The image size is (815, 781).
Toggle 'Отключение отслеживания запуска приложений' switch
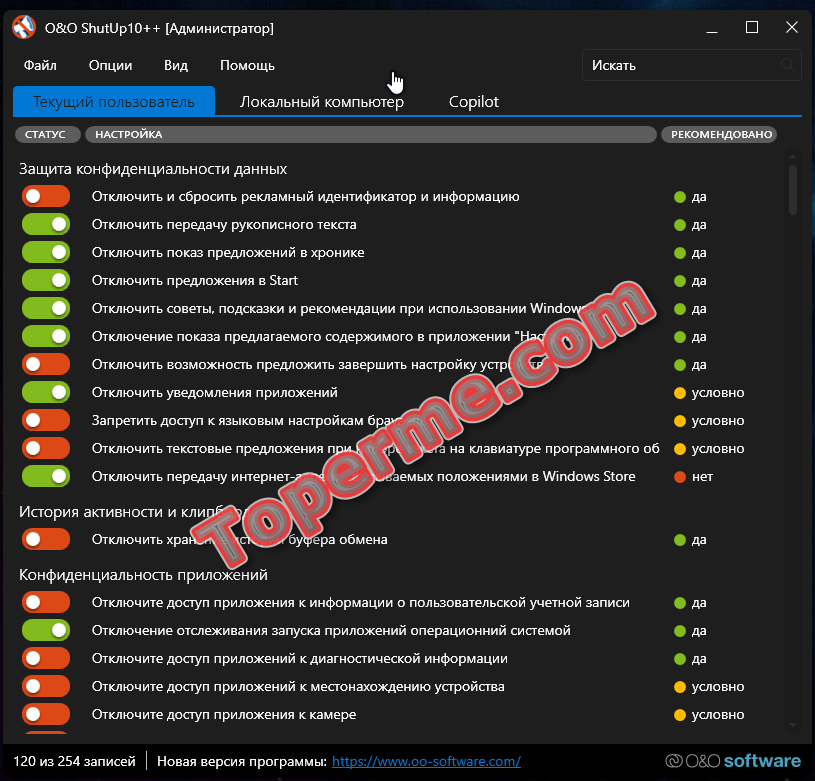click(46, 631)
